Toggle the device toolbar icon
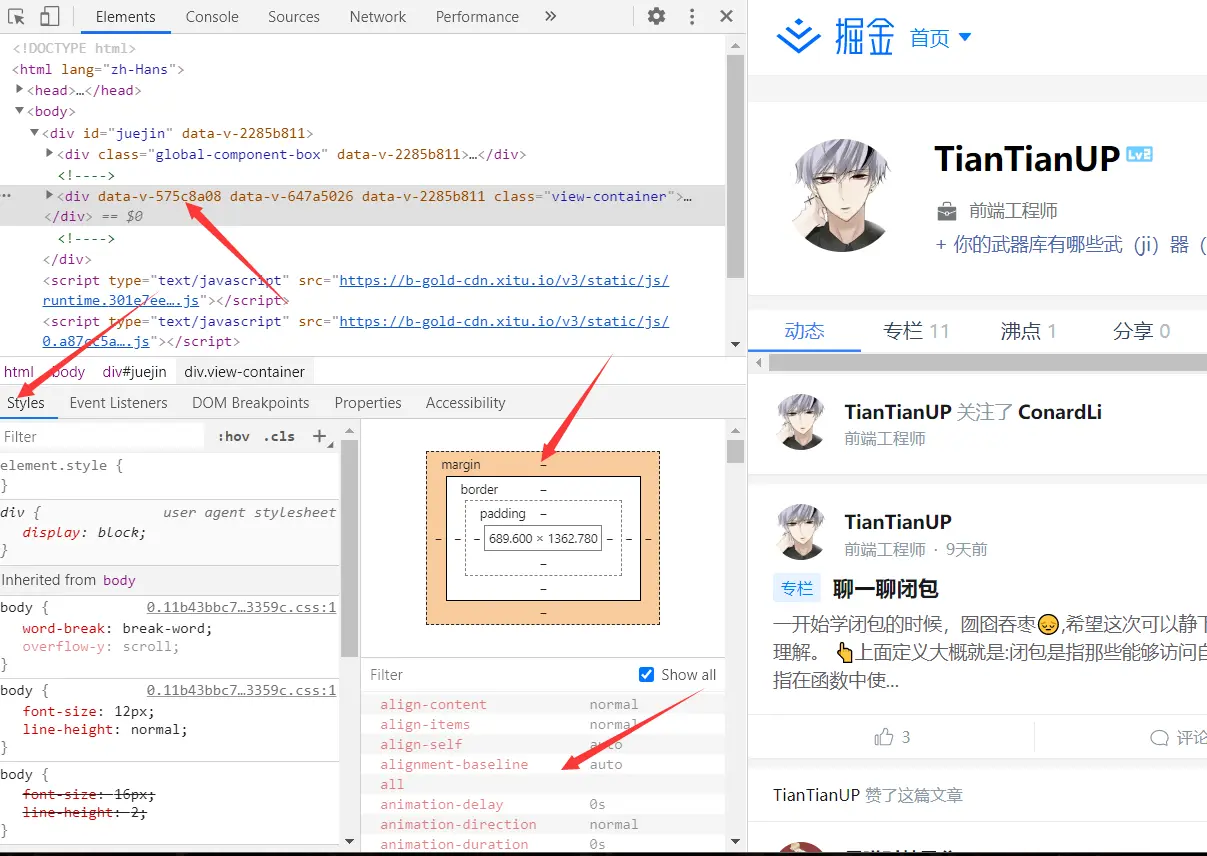The height and width of the screenshot is (856, 1207). coord(49,16)
